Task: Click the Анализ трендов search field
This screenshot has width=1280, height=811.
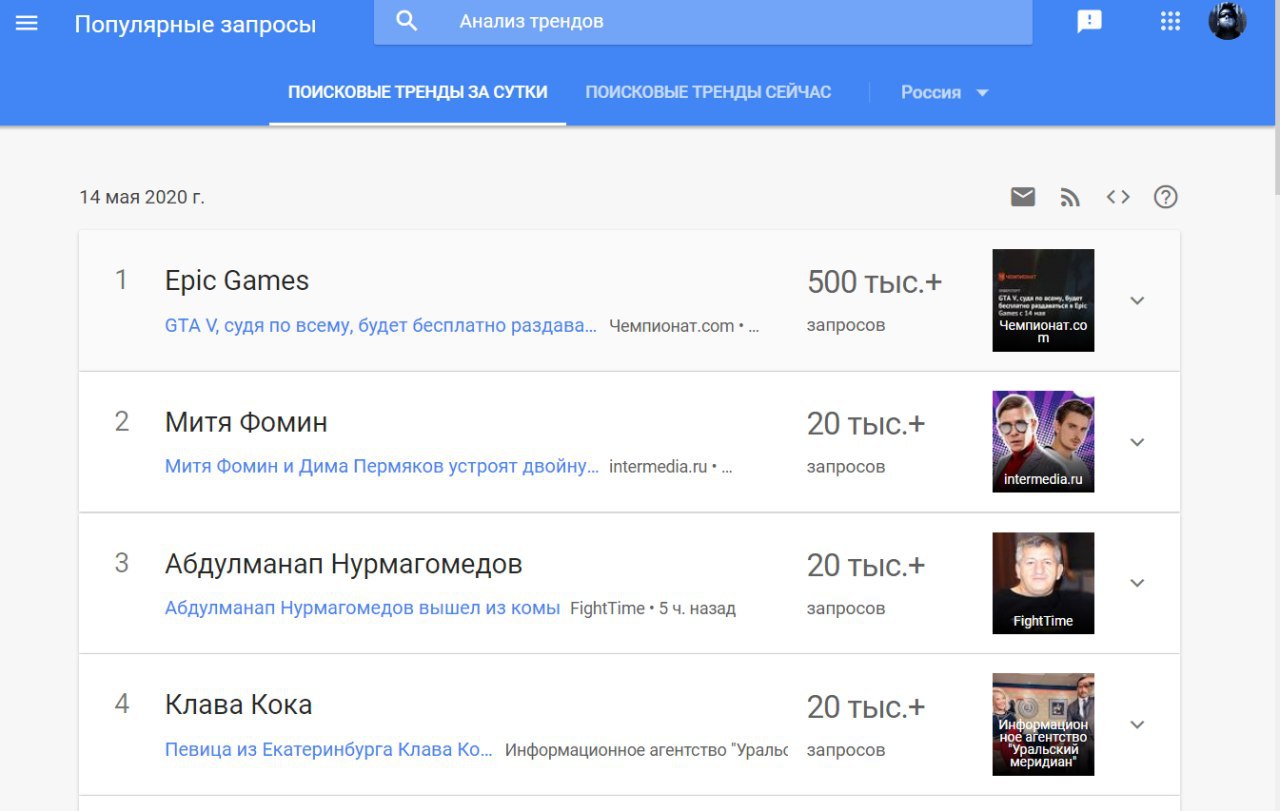Action: [x=703, y=22]
